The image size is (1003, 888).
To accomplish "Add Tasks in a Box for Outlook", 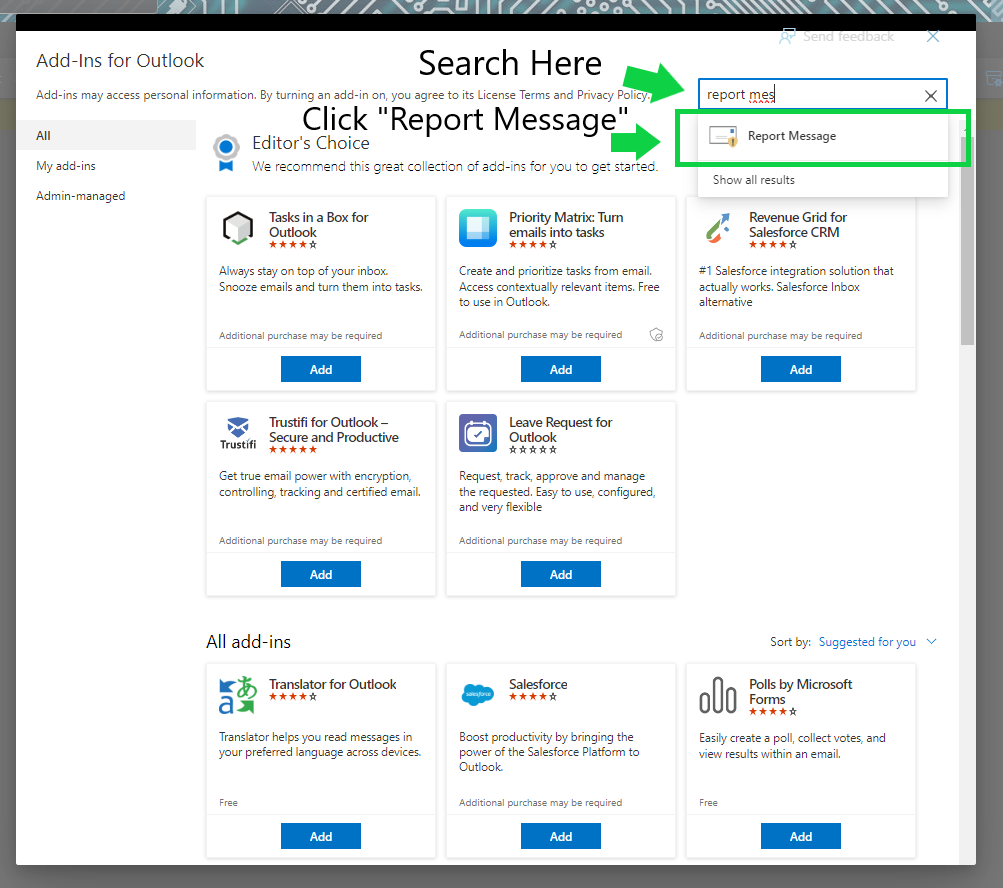I will [320, 369].
